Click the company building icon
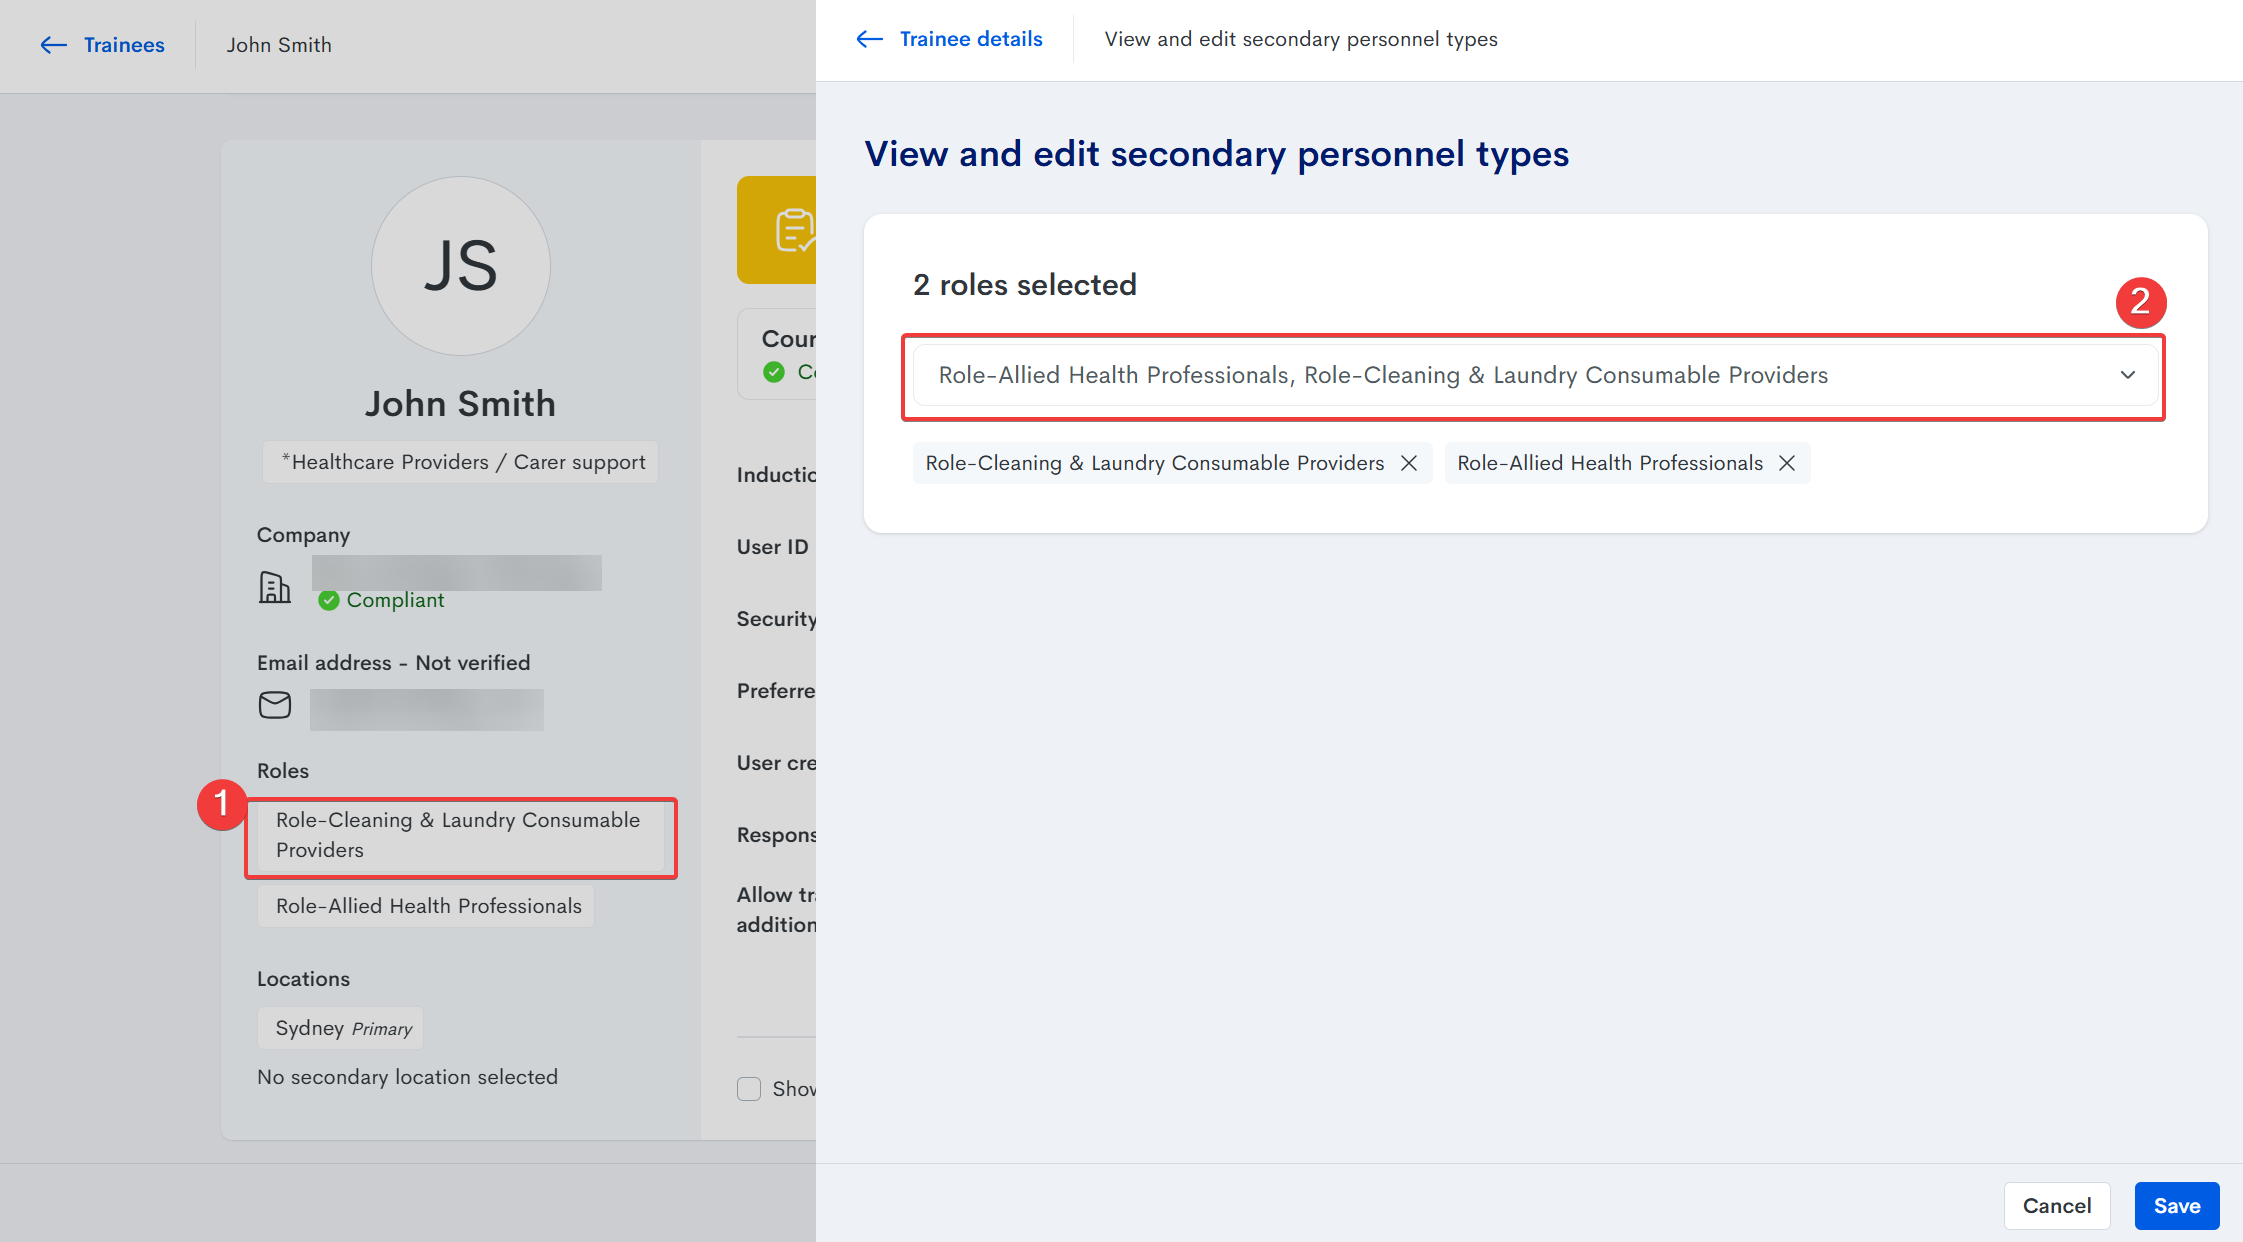Screen dimensions: 2243x1242 tap(274, 587)
